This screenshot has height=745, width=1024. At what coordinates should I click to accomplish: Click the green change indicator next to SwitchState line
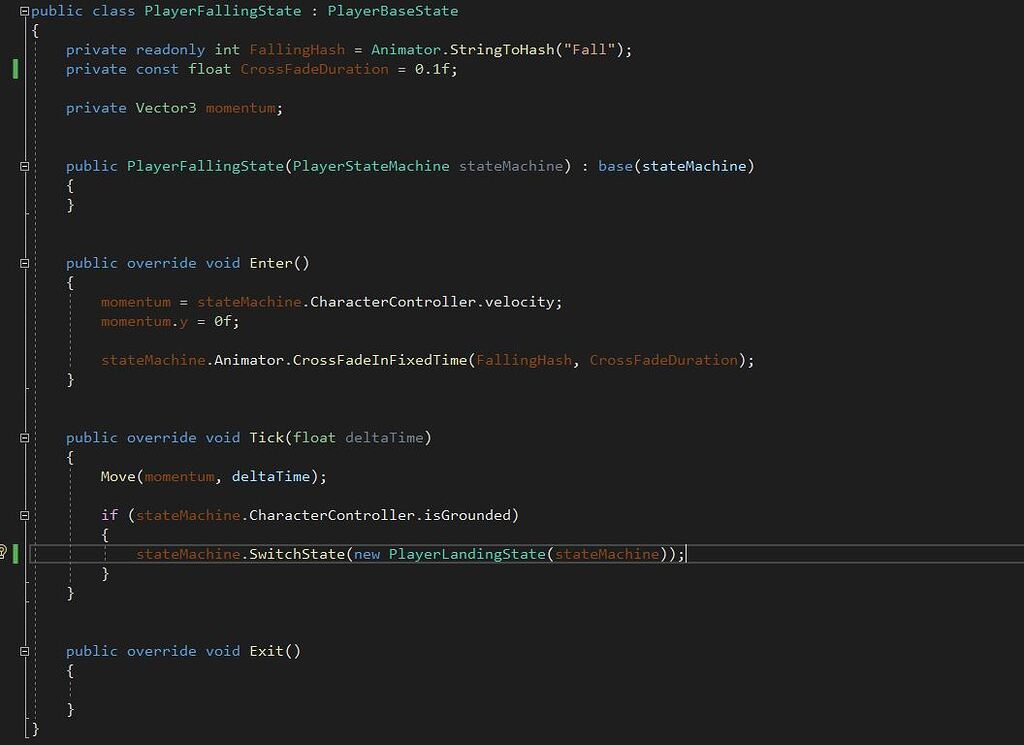coord(17,553)
